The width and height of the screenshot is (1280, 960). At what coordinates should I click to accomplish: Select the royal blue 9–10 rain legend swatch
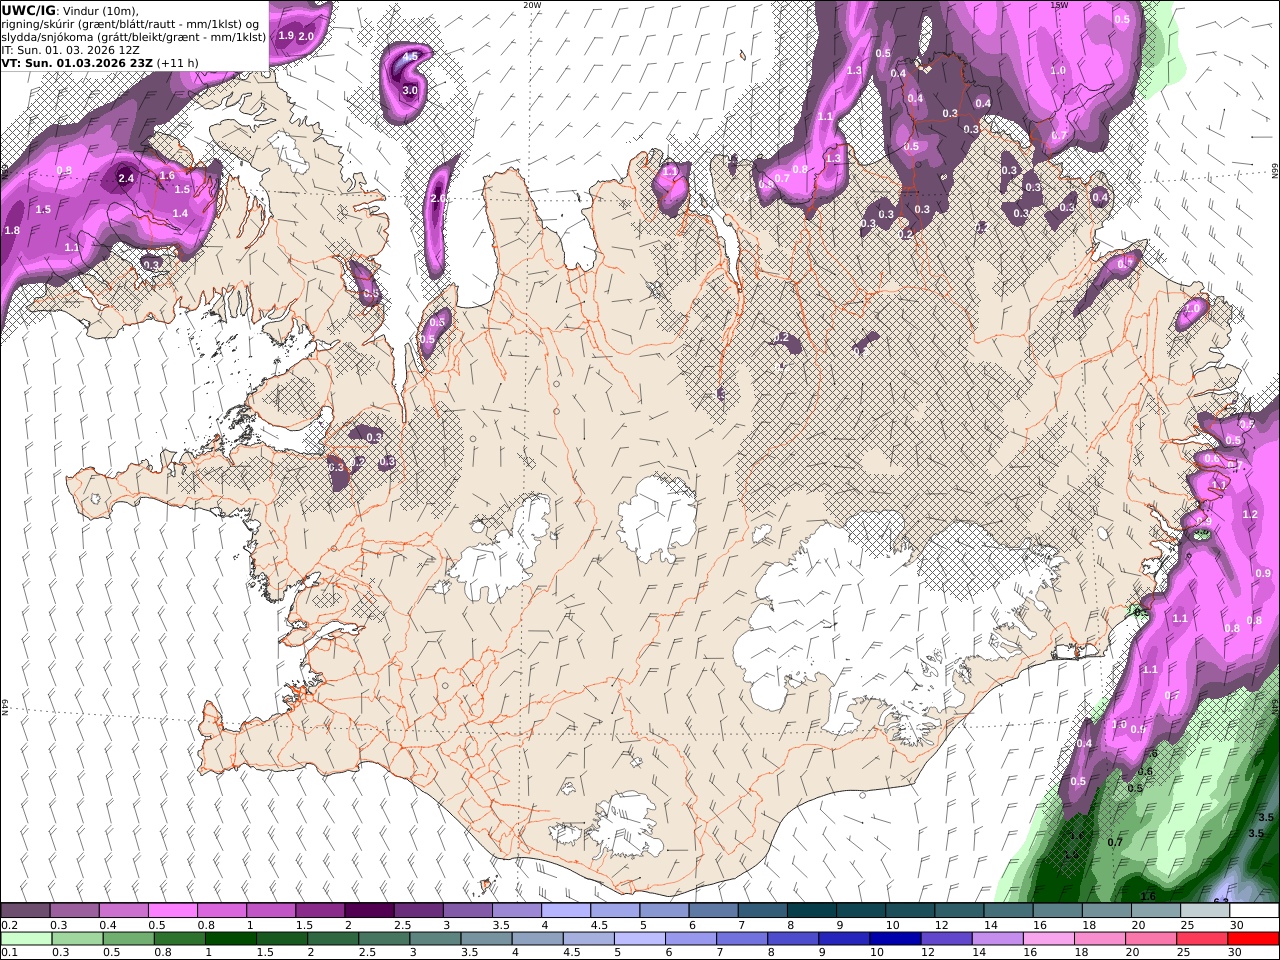pos(843,938)
